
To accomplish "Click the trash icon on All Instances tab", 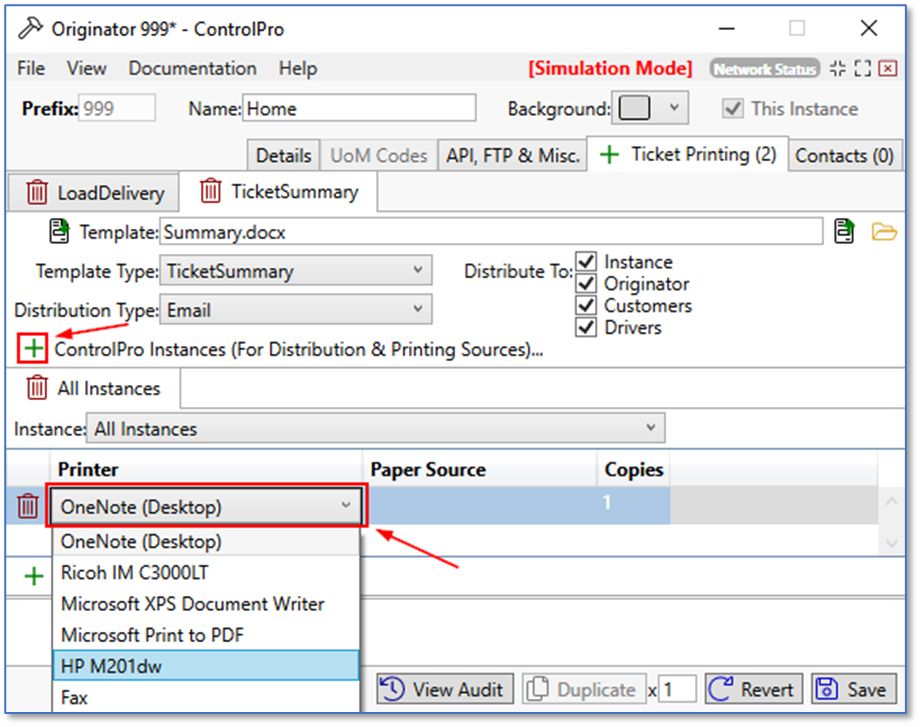I will click(x=37, y=388).
